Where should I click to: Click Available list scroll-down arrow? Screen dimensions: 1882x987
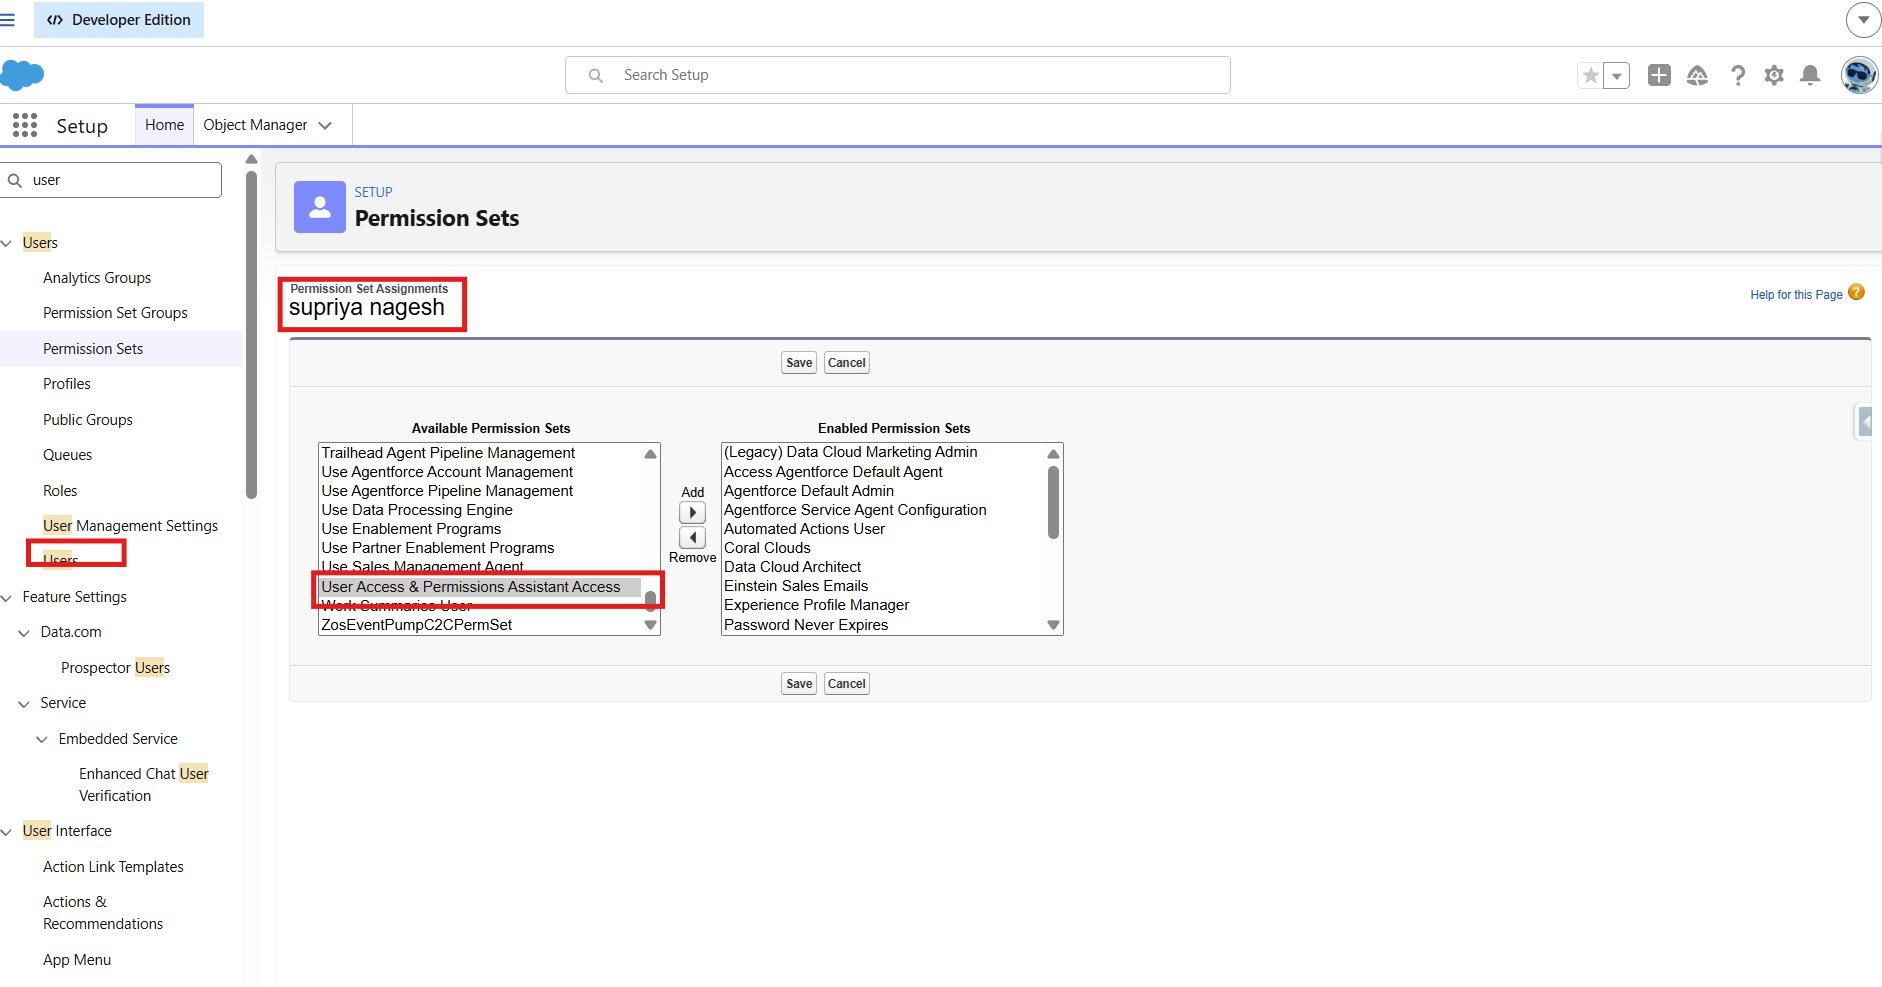650,625
